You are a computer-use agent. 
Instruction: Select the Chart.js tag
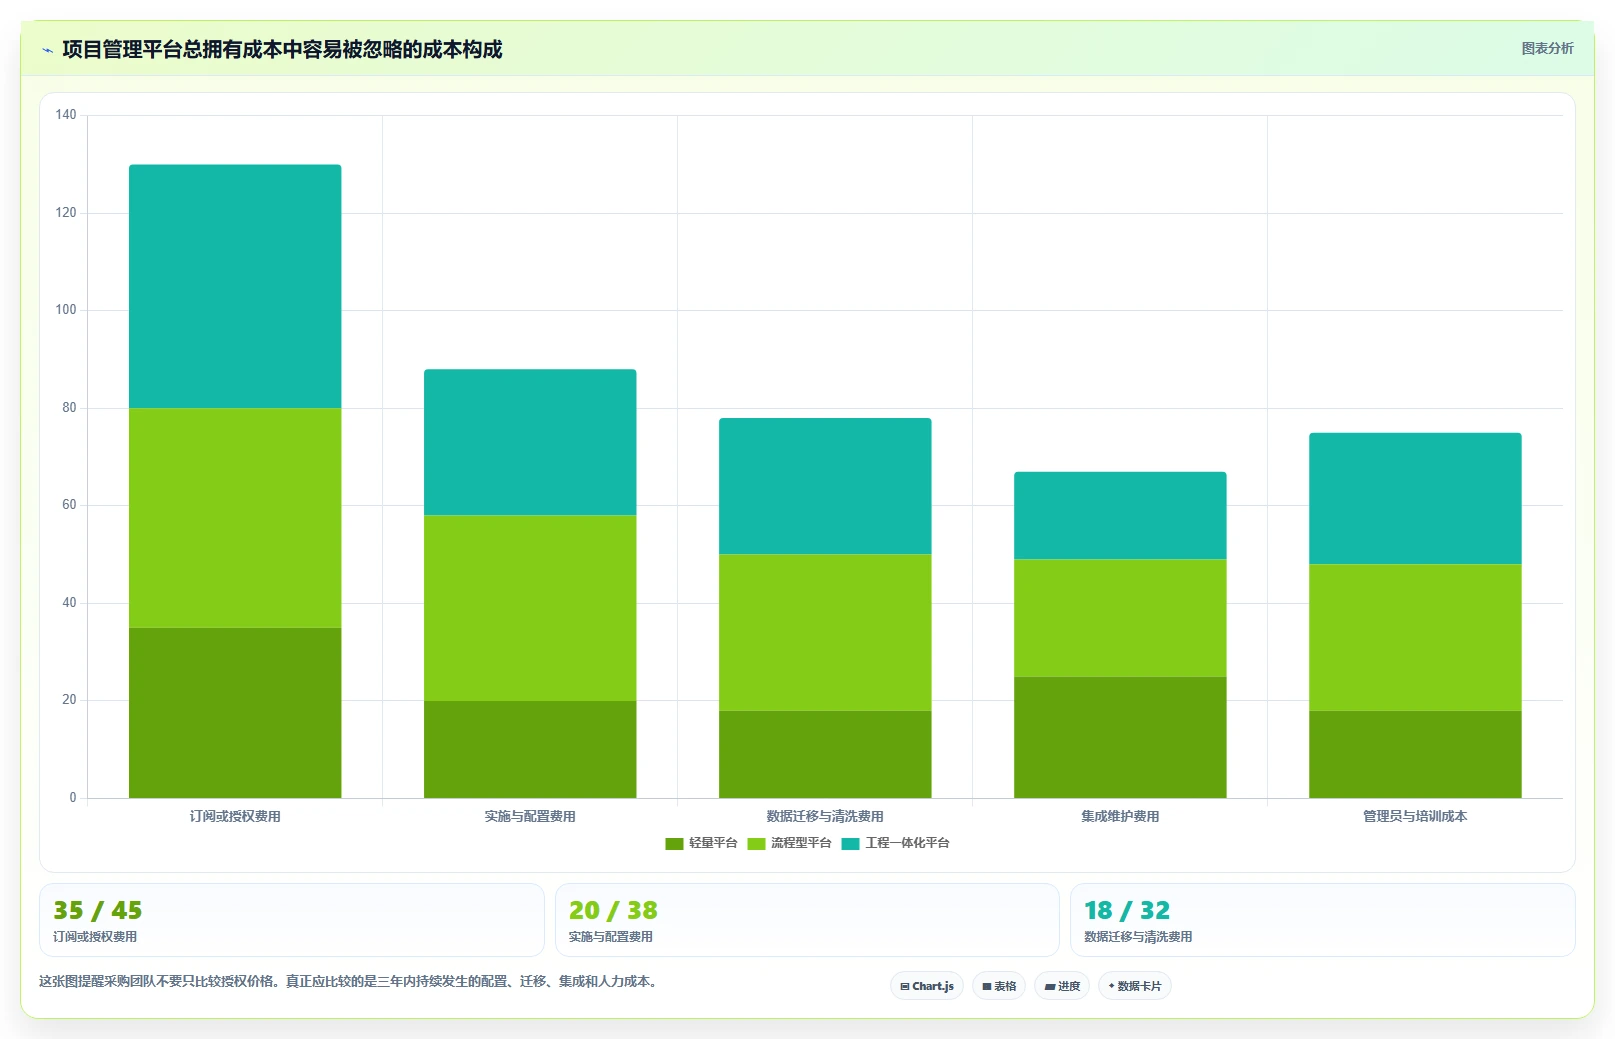tap(927, 986)
